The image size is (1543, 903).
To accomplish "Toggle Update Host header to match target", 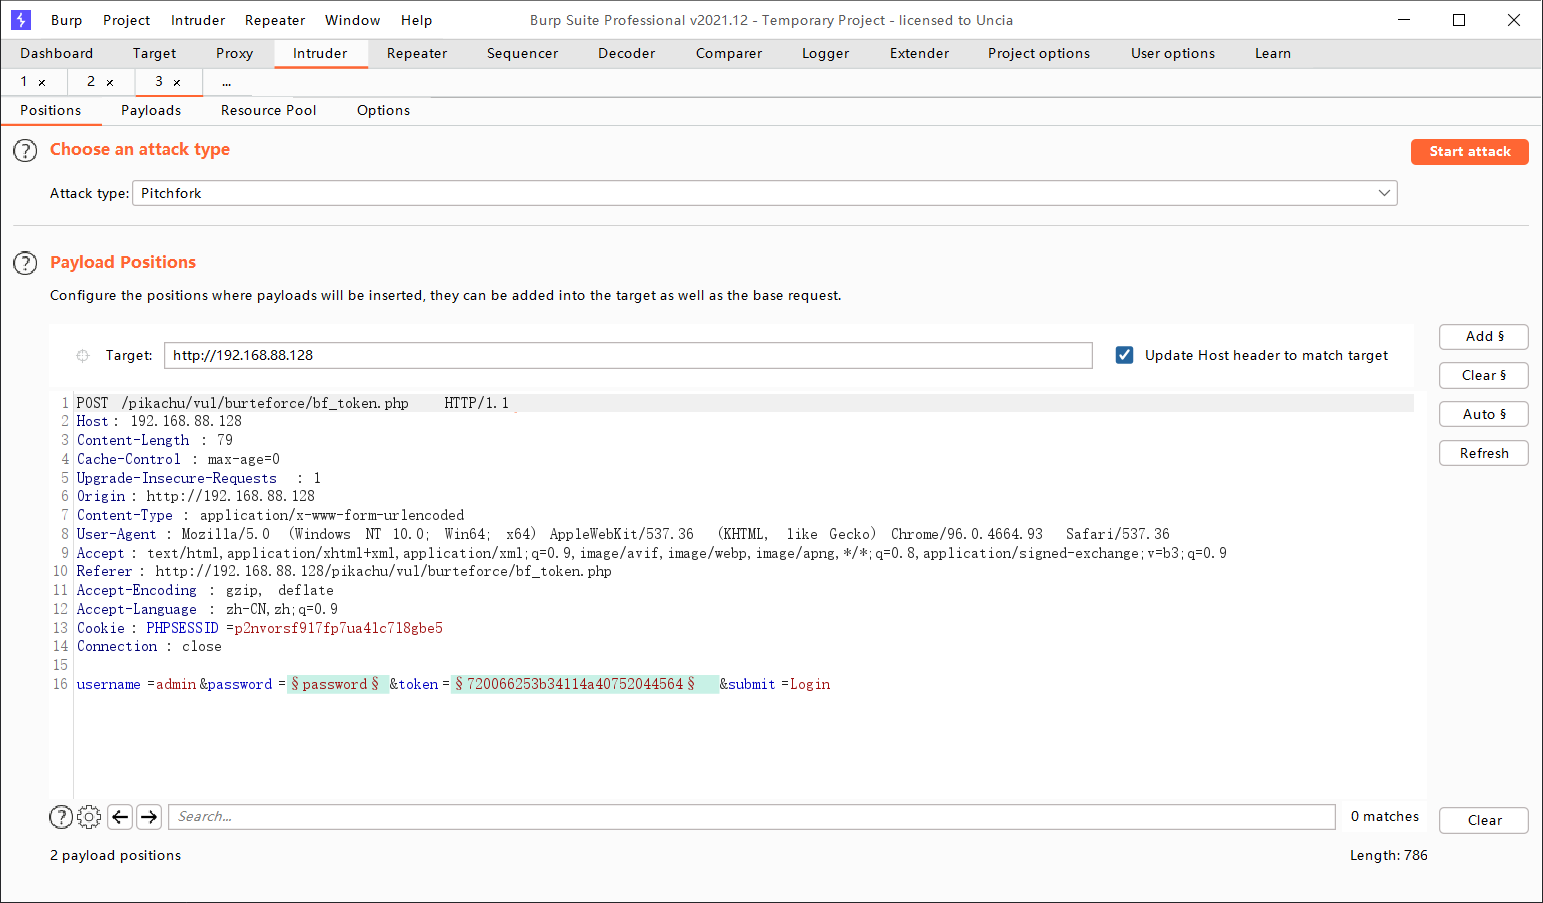I will (x=1125, y=355).
